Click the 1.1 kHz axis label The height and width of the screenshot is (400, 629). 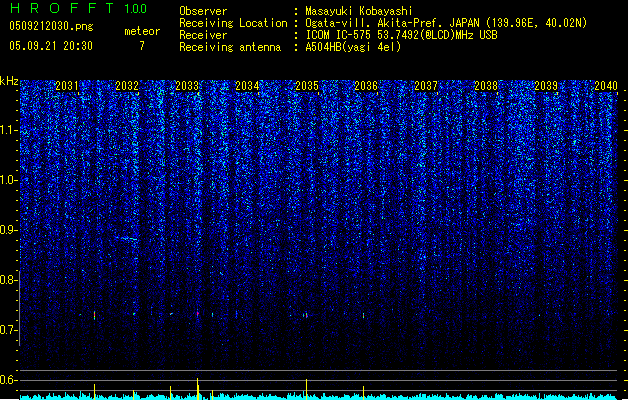[x=8, y=131]
